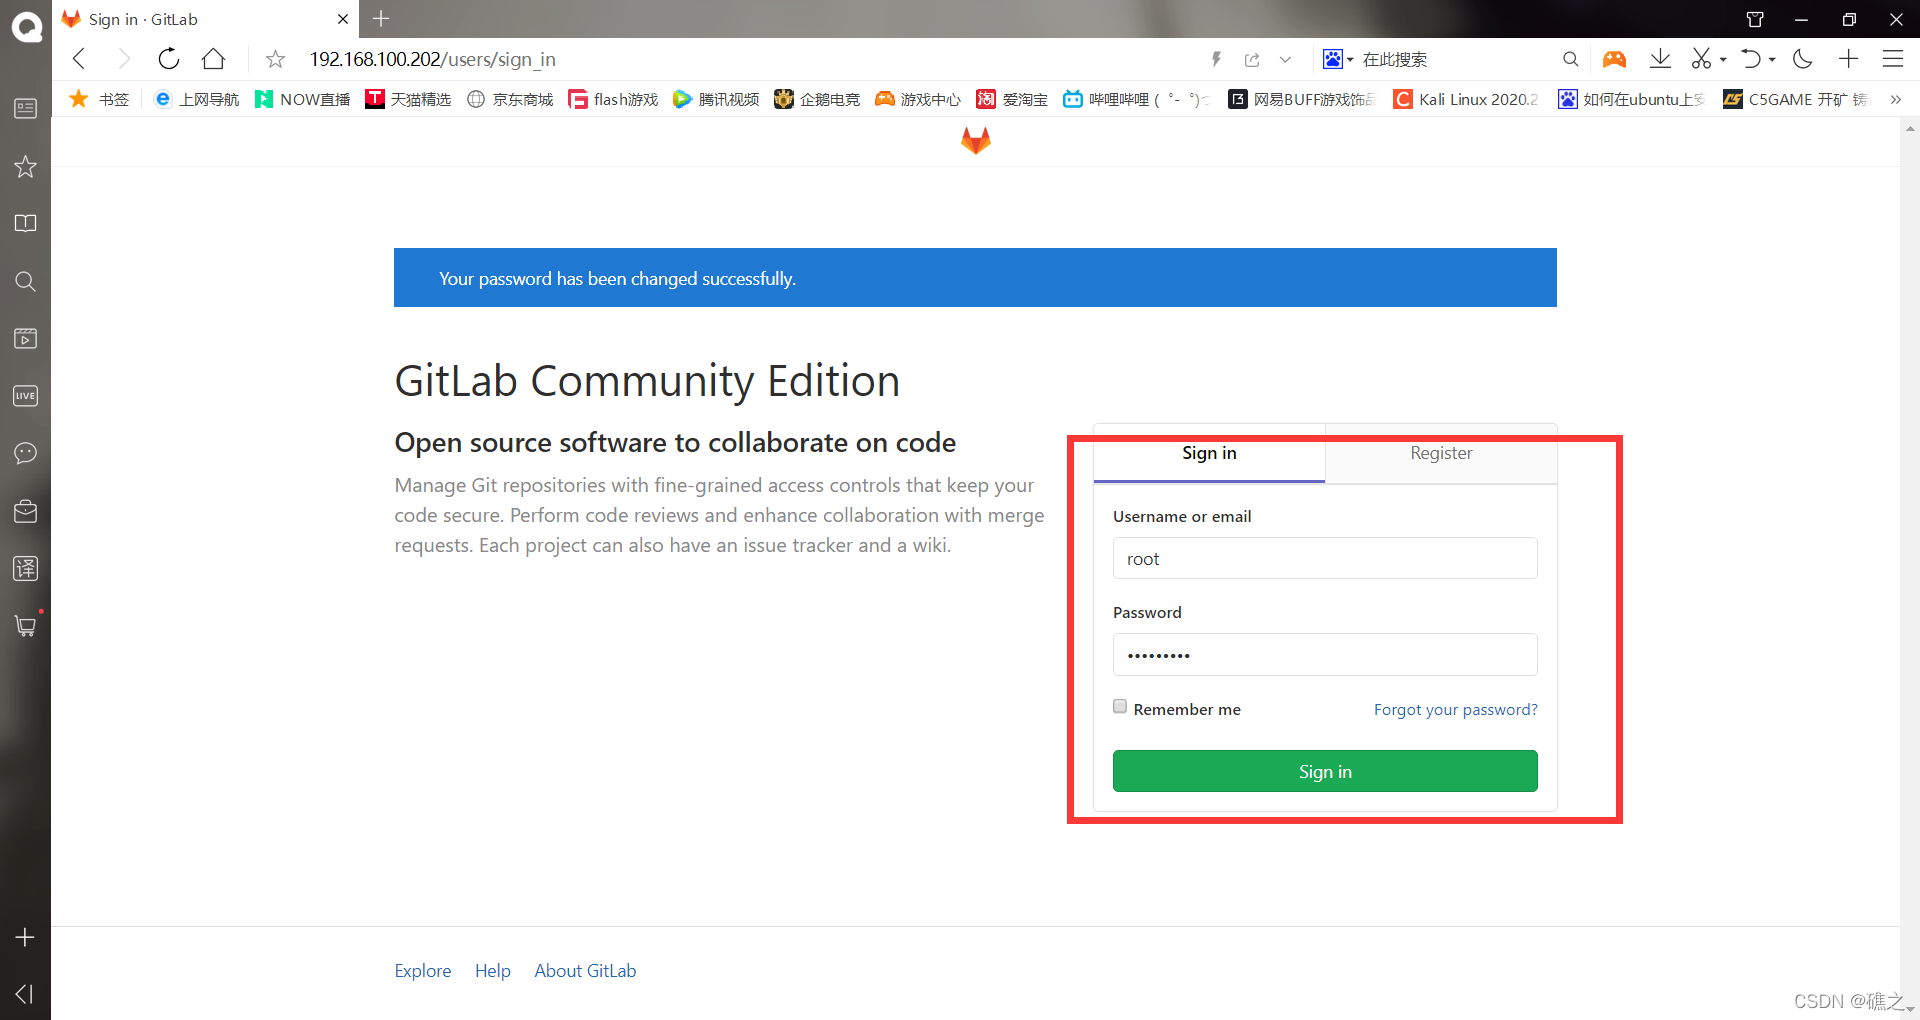Open the sidebar search magnifier
This screenshot has height=1020, width=1920.
point(26,281)
